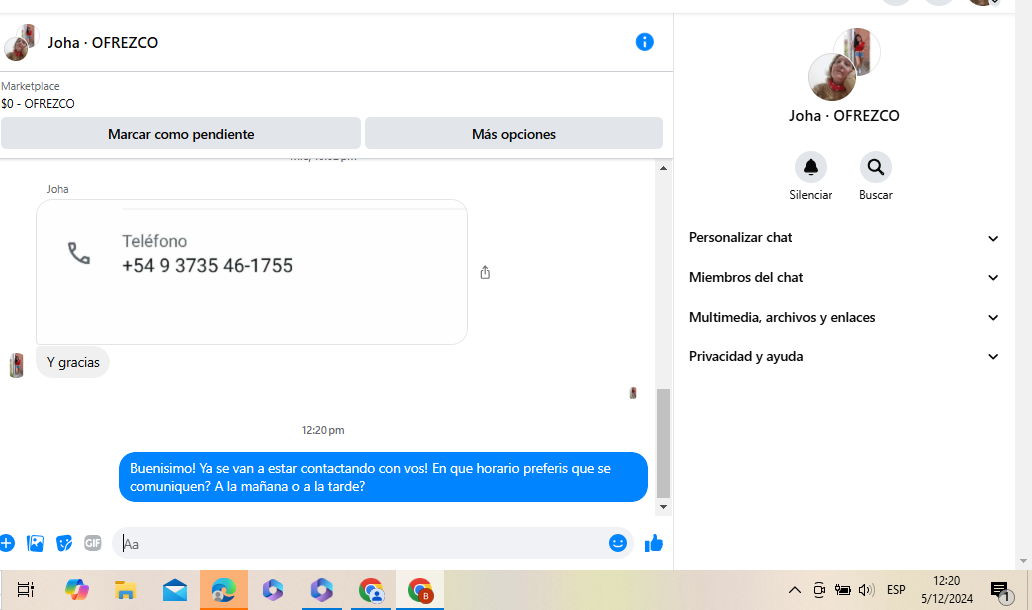Click the ESP language indicator
1032x610 pixels.
896,590
